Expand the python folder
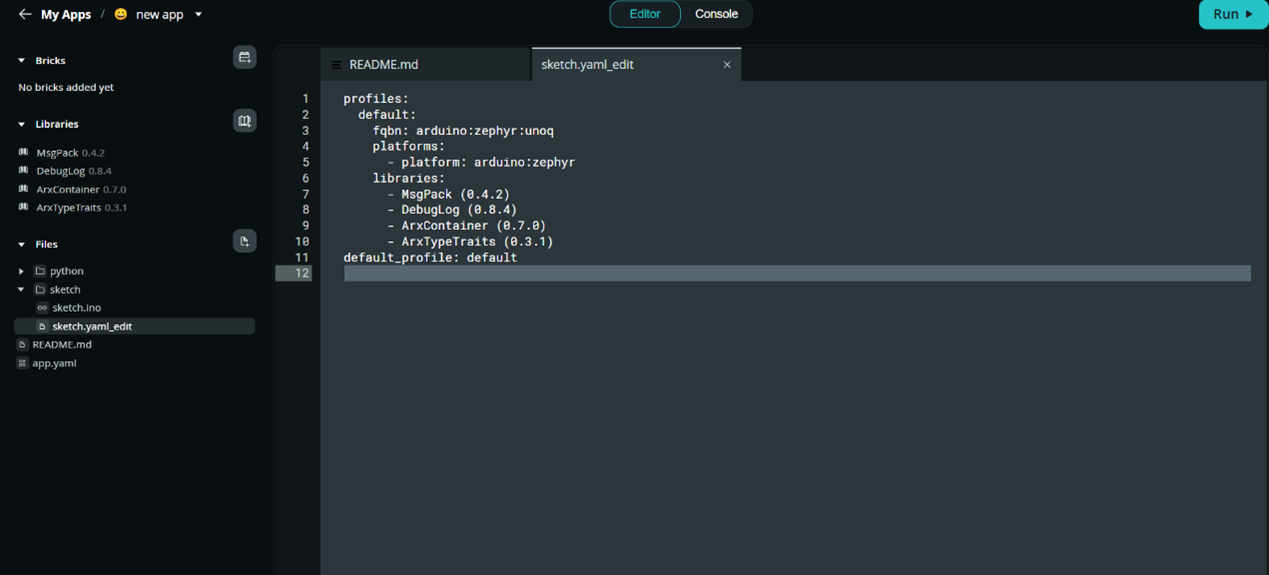This screenshot has height=575, width=1269. [x=21, y=271]
